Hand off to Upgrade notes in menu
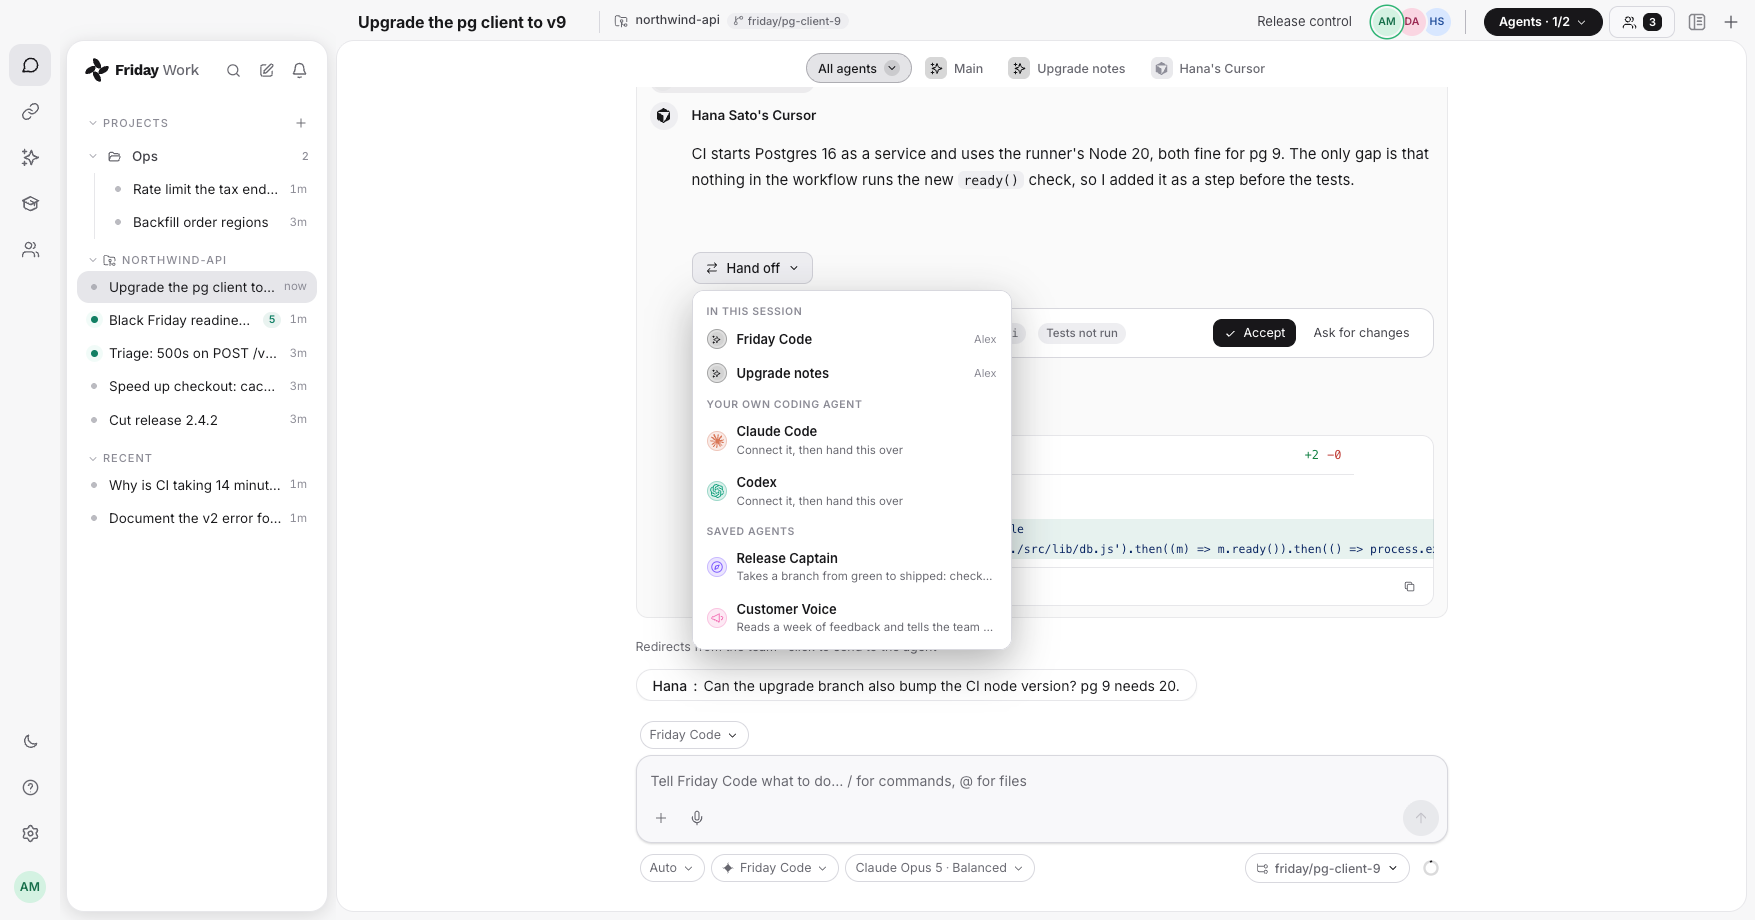 [851, 373]
